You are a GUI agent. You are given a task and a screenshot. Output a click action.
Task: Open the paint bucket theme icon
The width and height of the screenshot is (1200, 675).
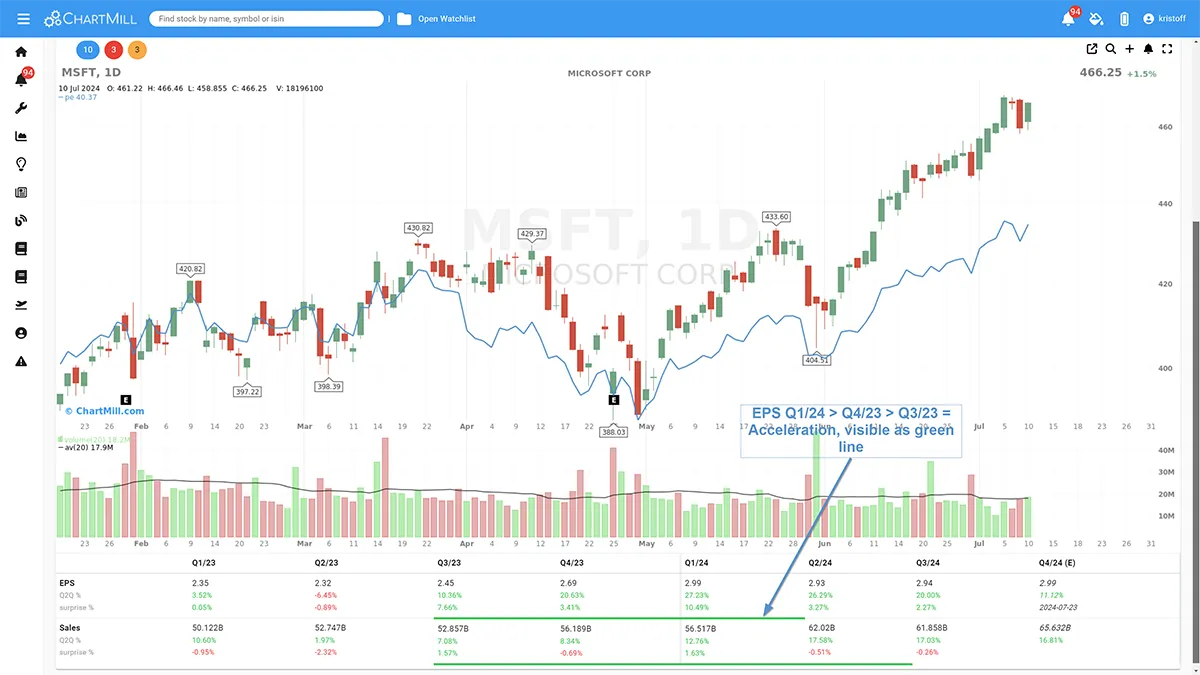tap(1096, 19)
